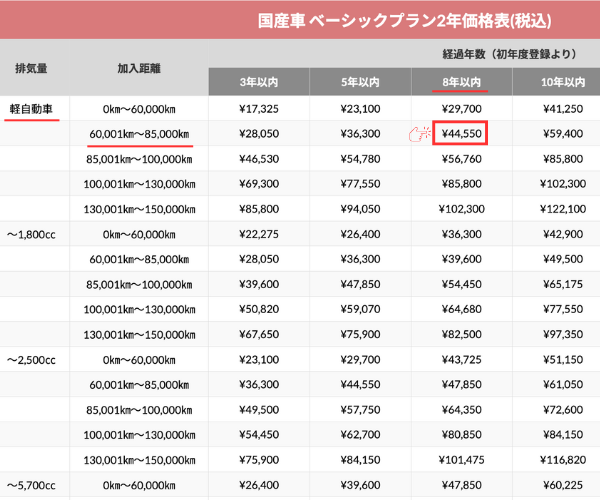Click the underlined 軽自動車 category label
Image resolution: width=600 pixels, height=500 pixels.
(x=32, y=108)
